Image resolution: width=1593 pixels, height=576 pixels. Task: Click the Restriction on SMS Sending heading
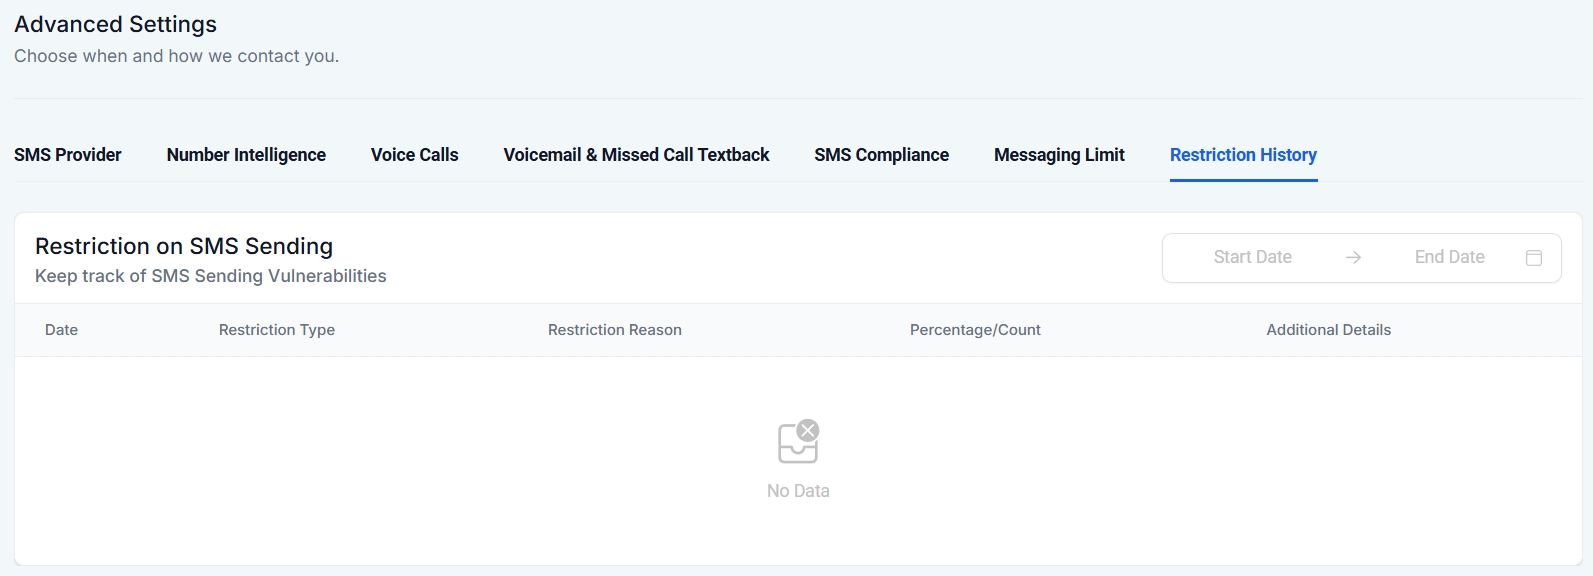(184, 246)
